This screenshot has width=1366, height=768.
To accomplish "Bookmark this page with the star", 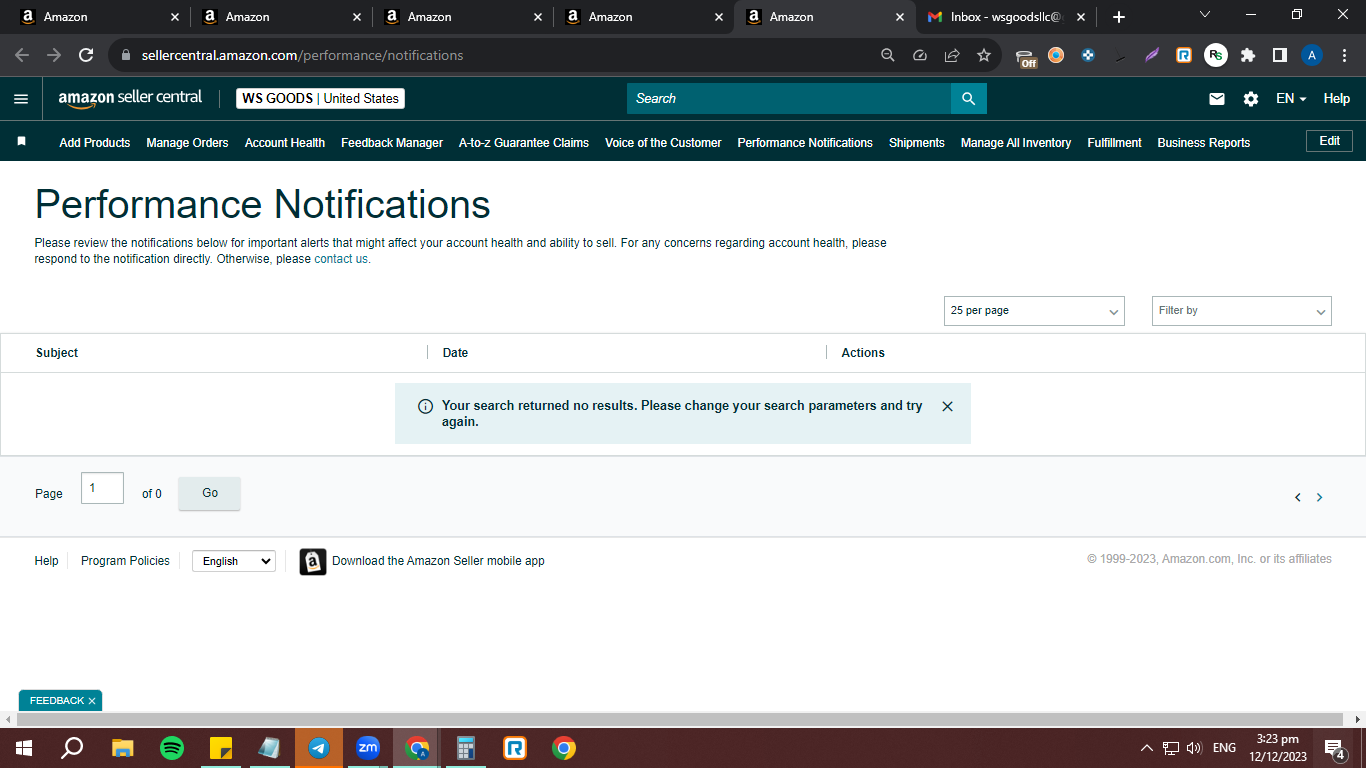I will pyautogui.click(x=984, y=55).
